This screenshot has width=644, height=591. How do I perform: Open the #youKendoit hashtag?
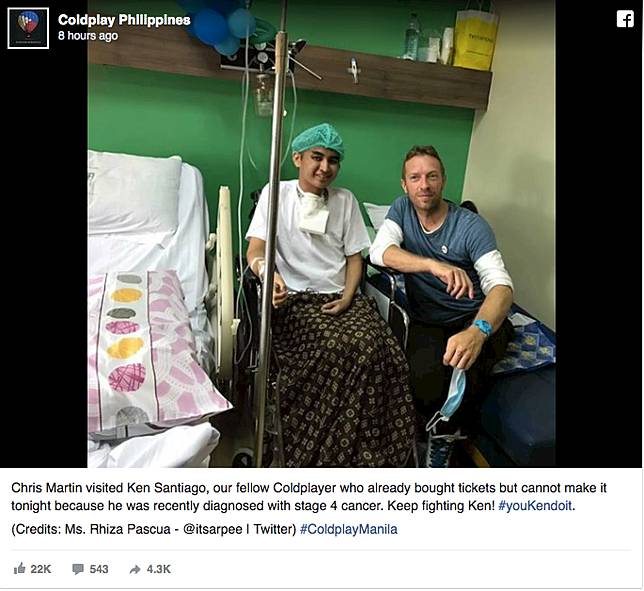click(x=536, y=506)
